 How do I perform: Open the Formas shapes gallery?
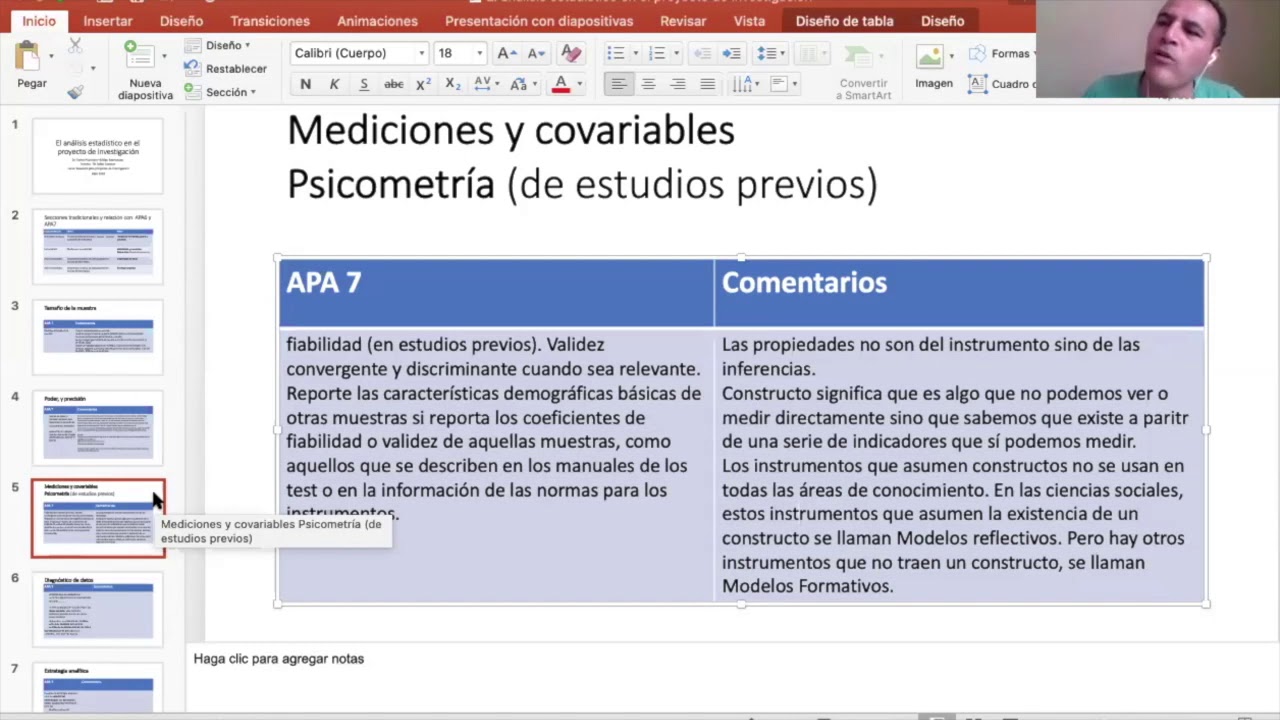pyautogui.click(x=1000, y=54)
